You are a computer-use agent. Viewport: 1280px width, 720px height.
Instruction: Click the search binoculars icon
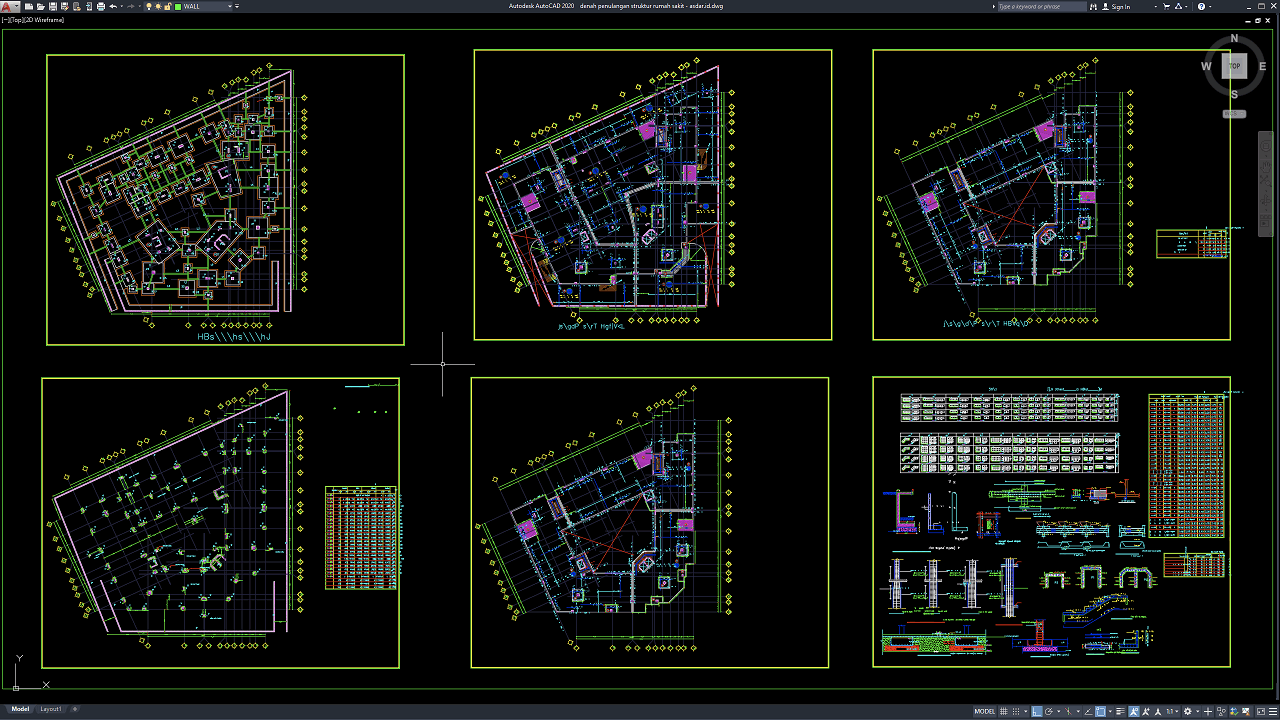pos(1093,6)
